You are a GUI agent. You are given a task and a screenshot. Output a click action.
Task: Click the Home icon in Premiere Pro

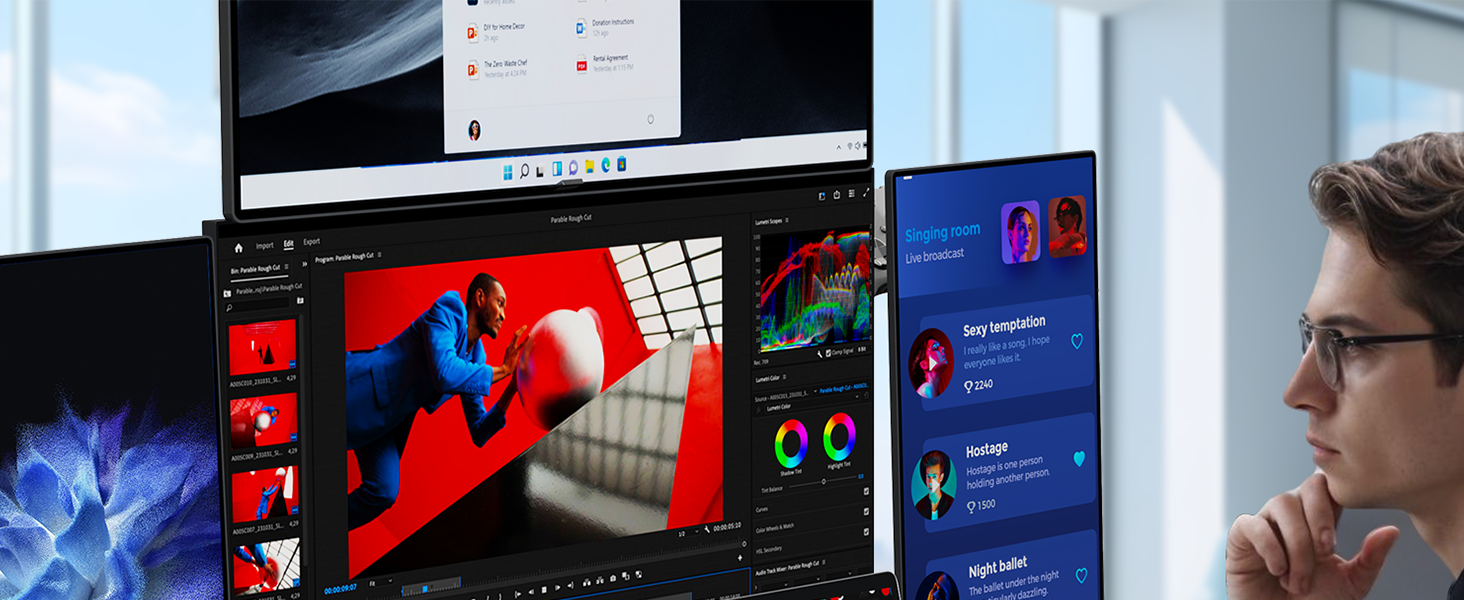pos(238,247)
